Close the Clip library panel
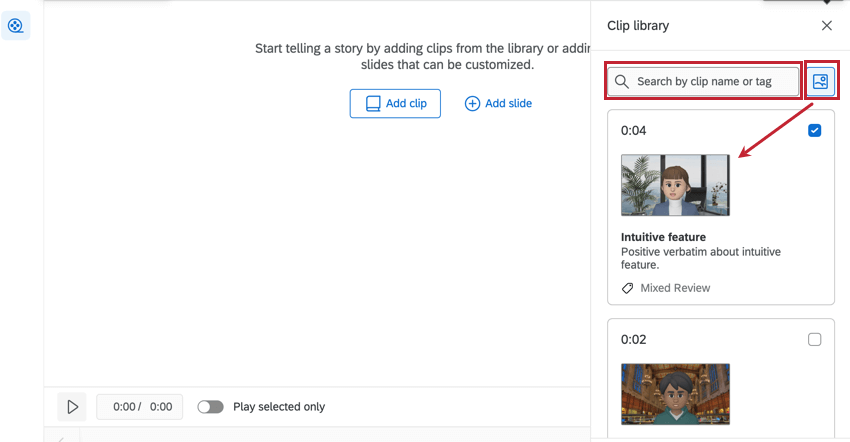850x442 pixels. [x=826, y=26]
